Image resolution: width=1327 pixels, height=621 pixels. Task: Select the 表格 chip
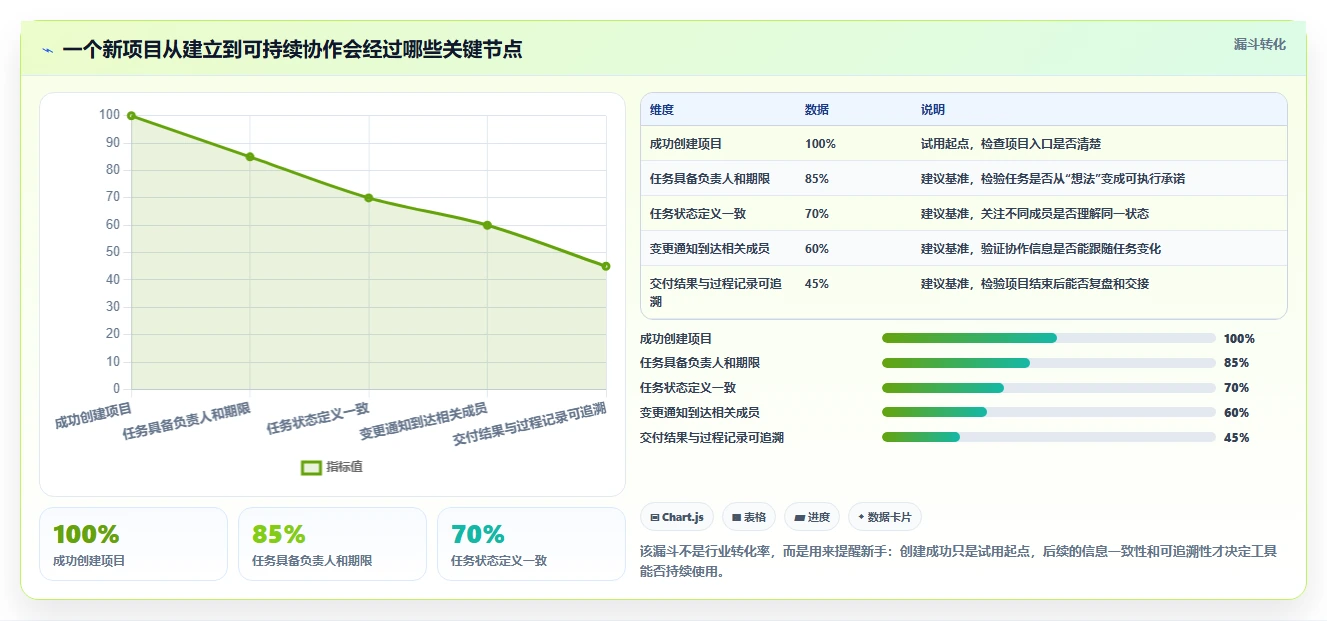click(749, 517)
